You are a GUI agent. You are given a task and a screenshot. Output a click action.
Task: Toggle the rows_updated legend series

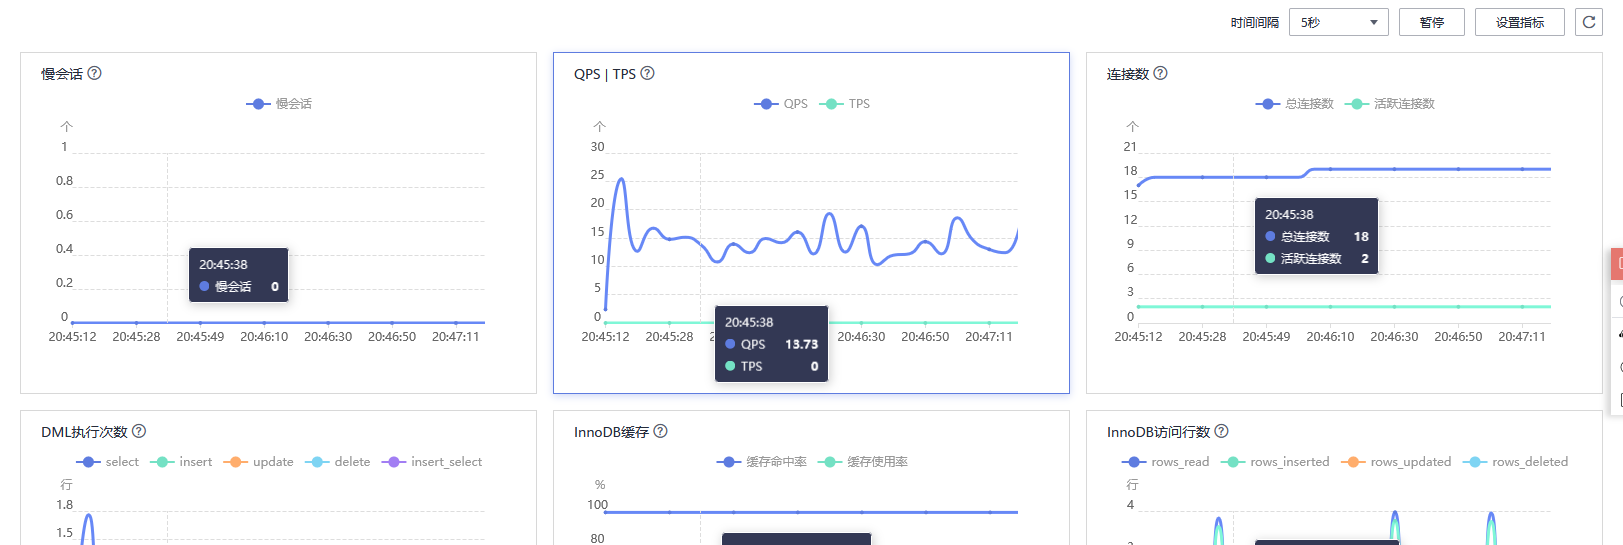point(1396,462)
